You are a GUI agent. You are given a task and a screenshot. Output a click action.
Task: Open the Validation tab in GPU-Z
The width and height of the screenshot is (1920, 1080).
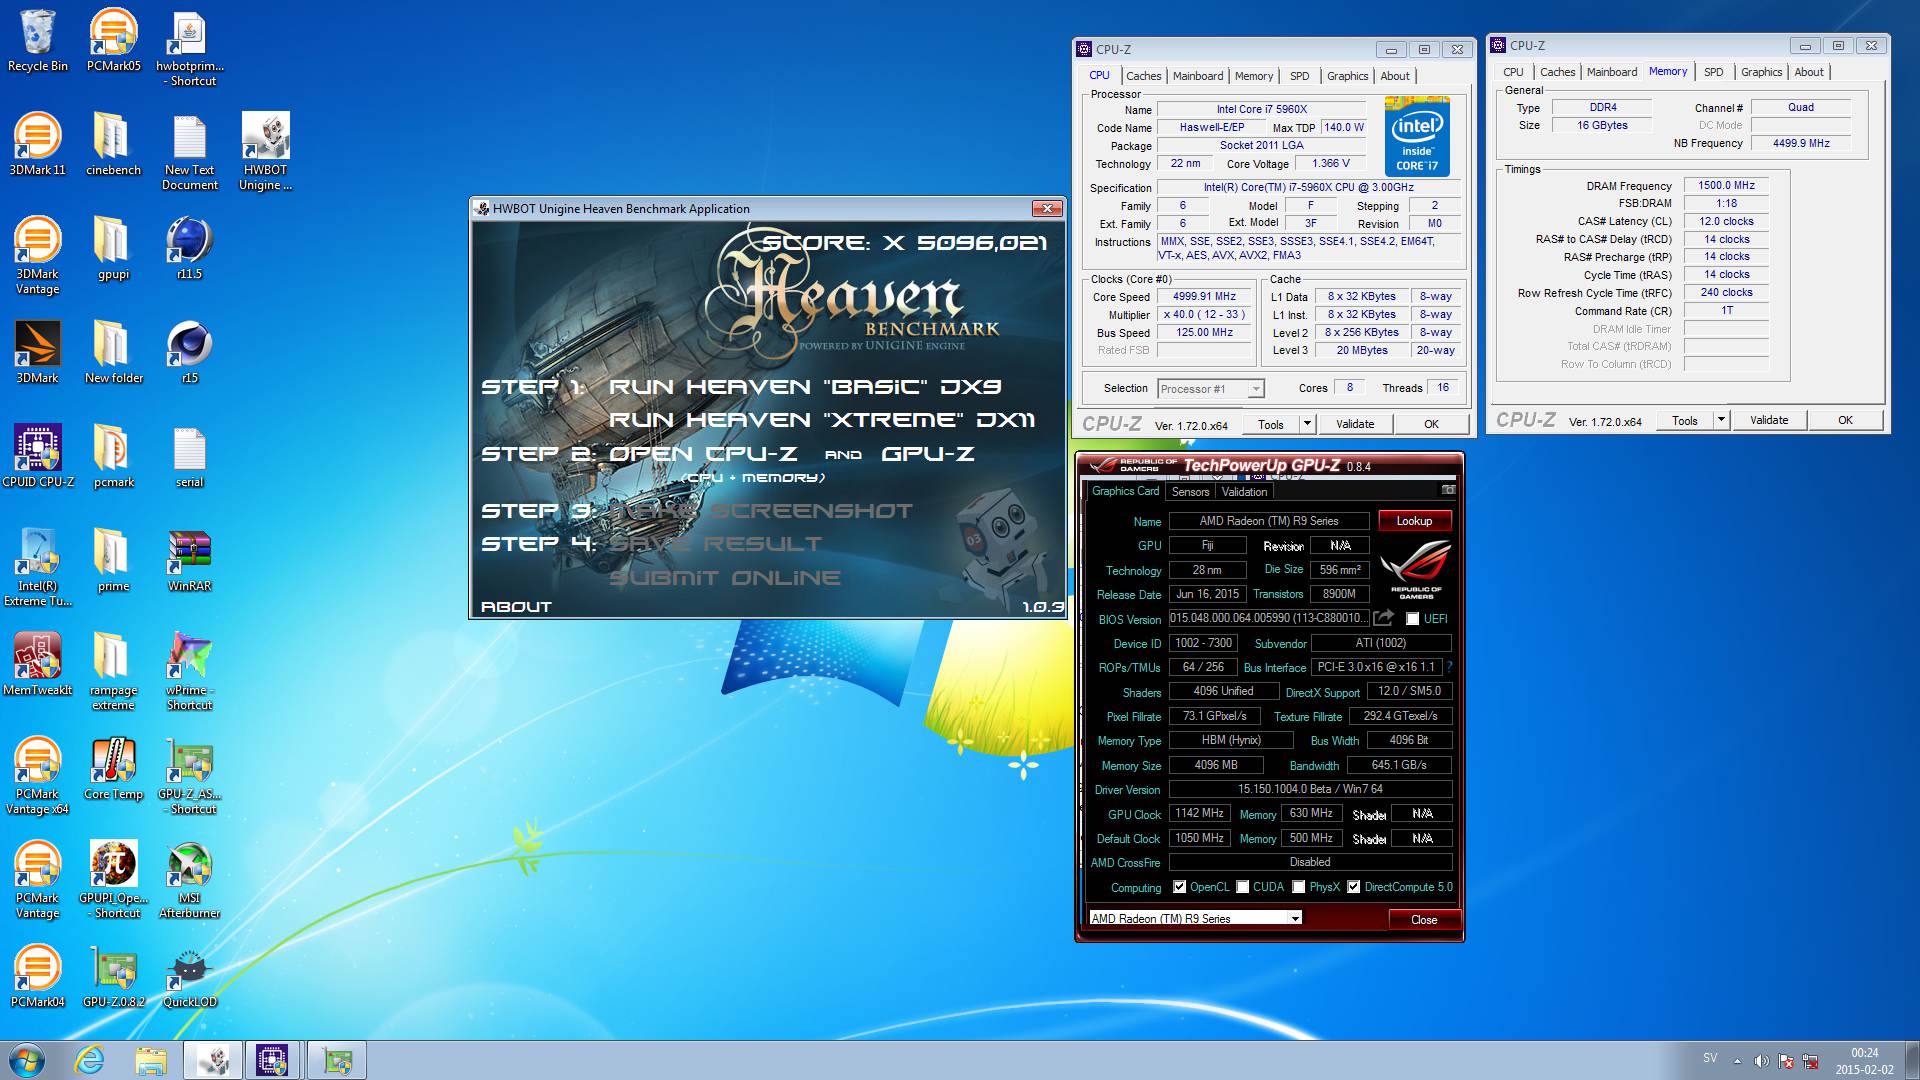[1244, 492]
